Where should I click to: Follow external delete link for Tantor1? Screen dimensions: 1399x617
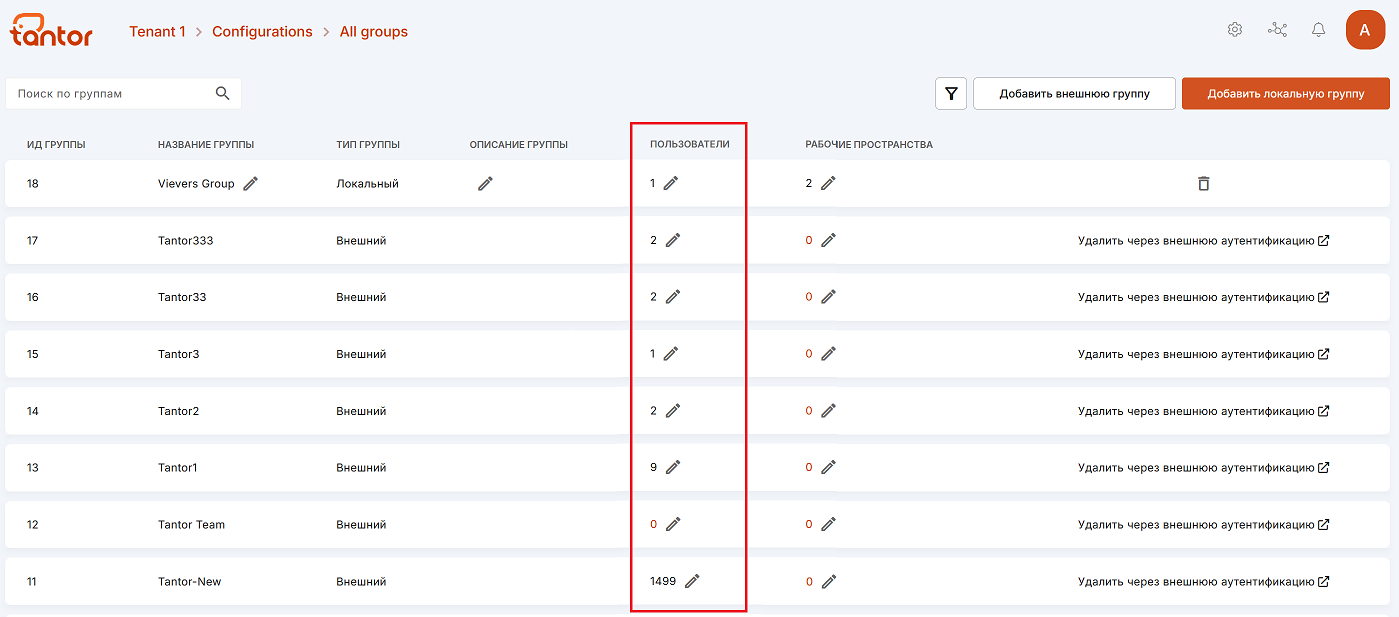click(x=1204, y=467)
